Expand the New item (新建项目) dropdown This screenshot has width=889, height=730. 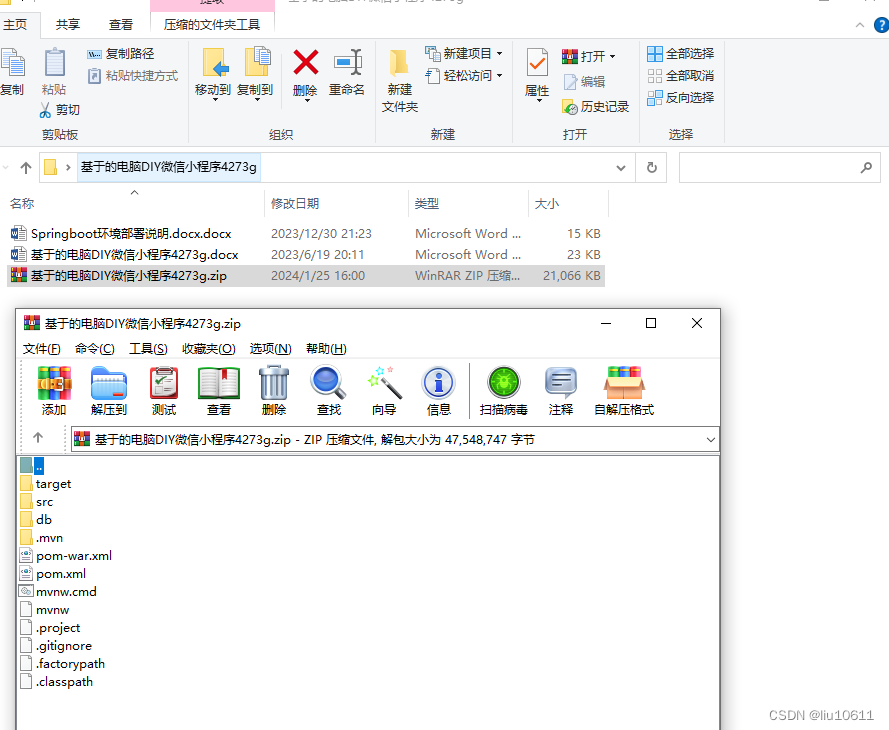[x=499, y=54]
